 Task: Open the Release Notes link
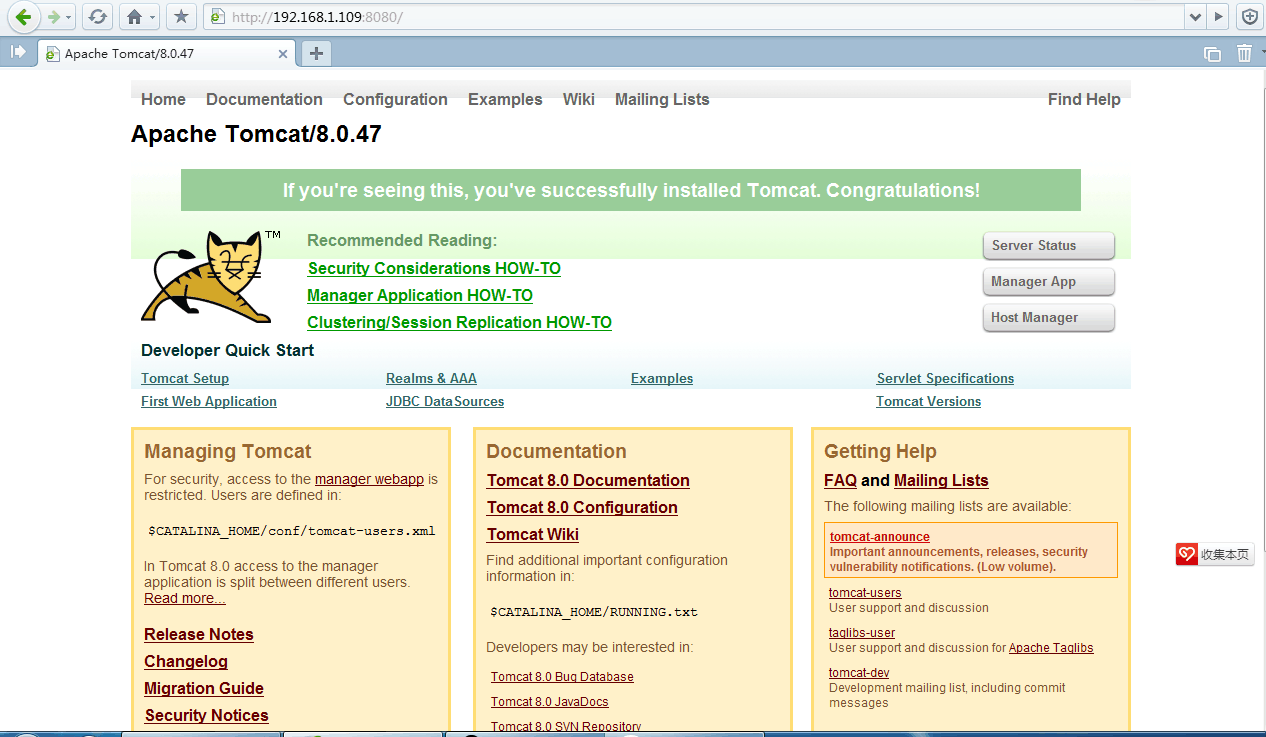click(199, 634)
